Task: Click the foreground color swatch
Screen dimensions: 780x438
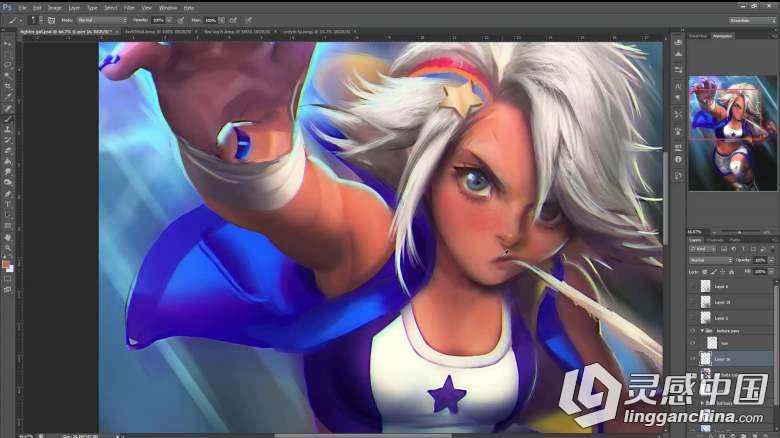Action: coord(5,264)
